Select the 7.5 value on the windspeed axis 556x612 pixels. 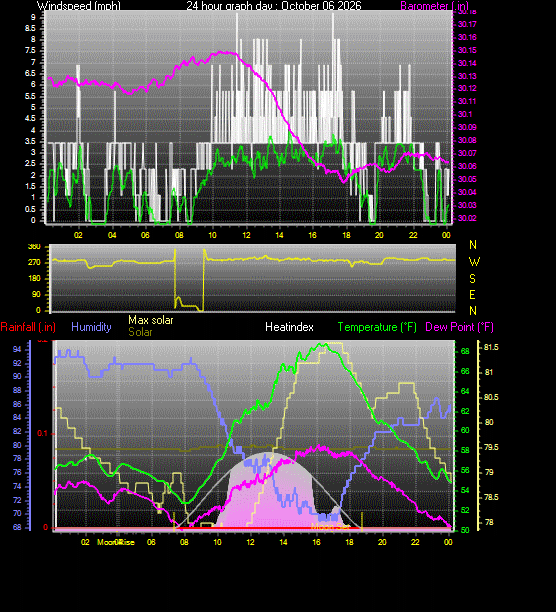[30, 51]
